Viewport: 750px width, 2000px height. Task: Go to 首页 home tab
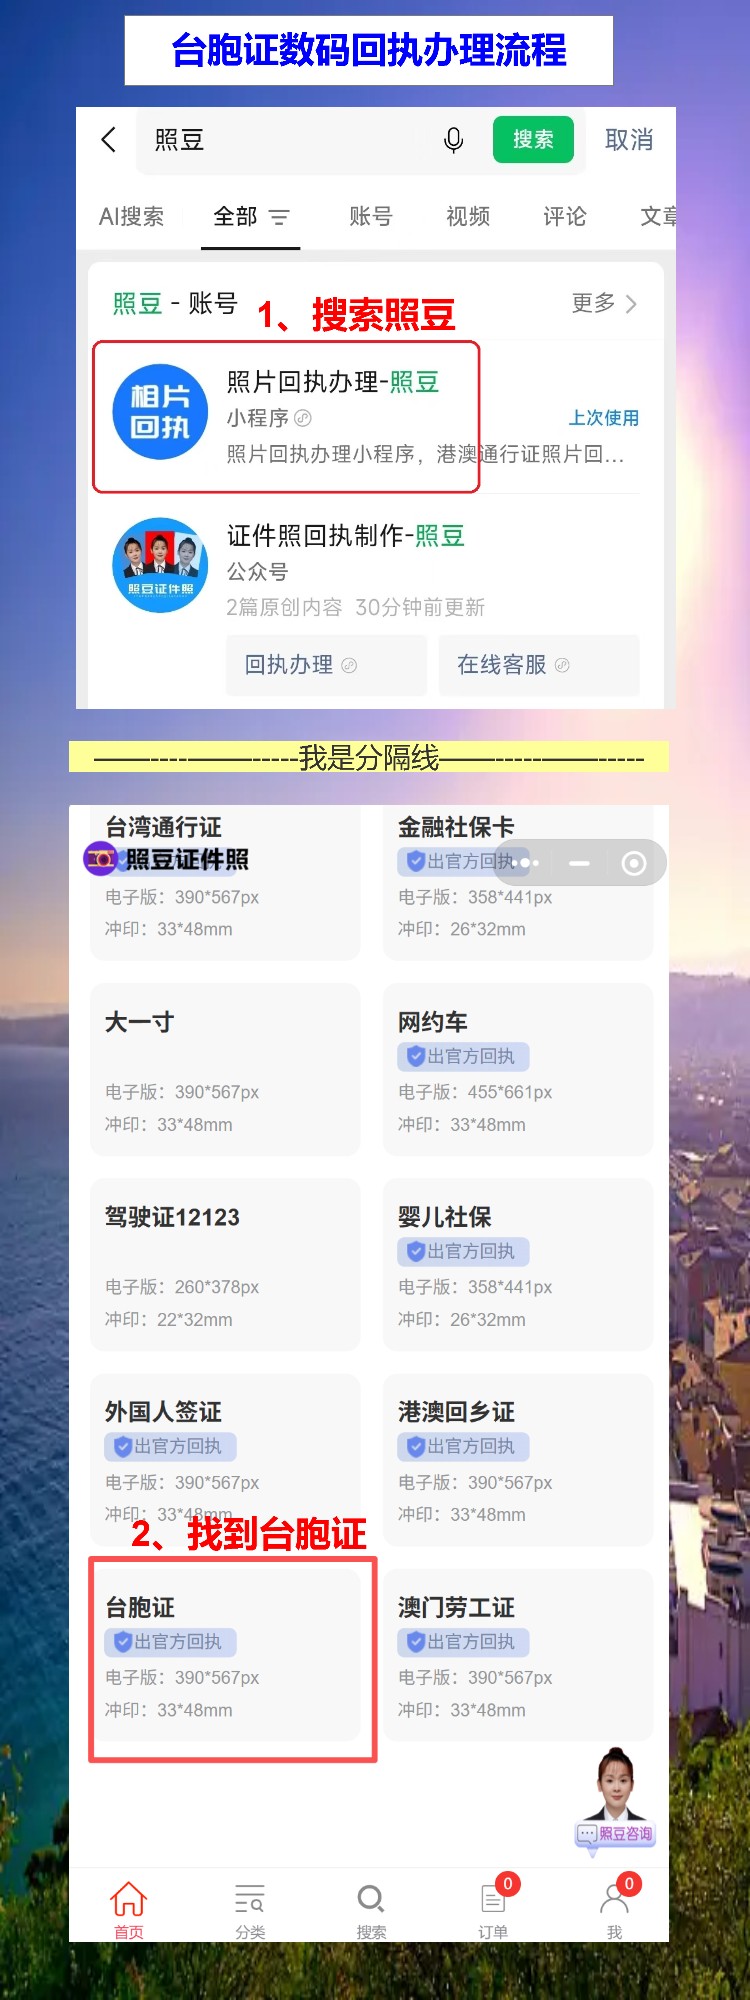click(x=128, y=1910)
